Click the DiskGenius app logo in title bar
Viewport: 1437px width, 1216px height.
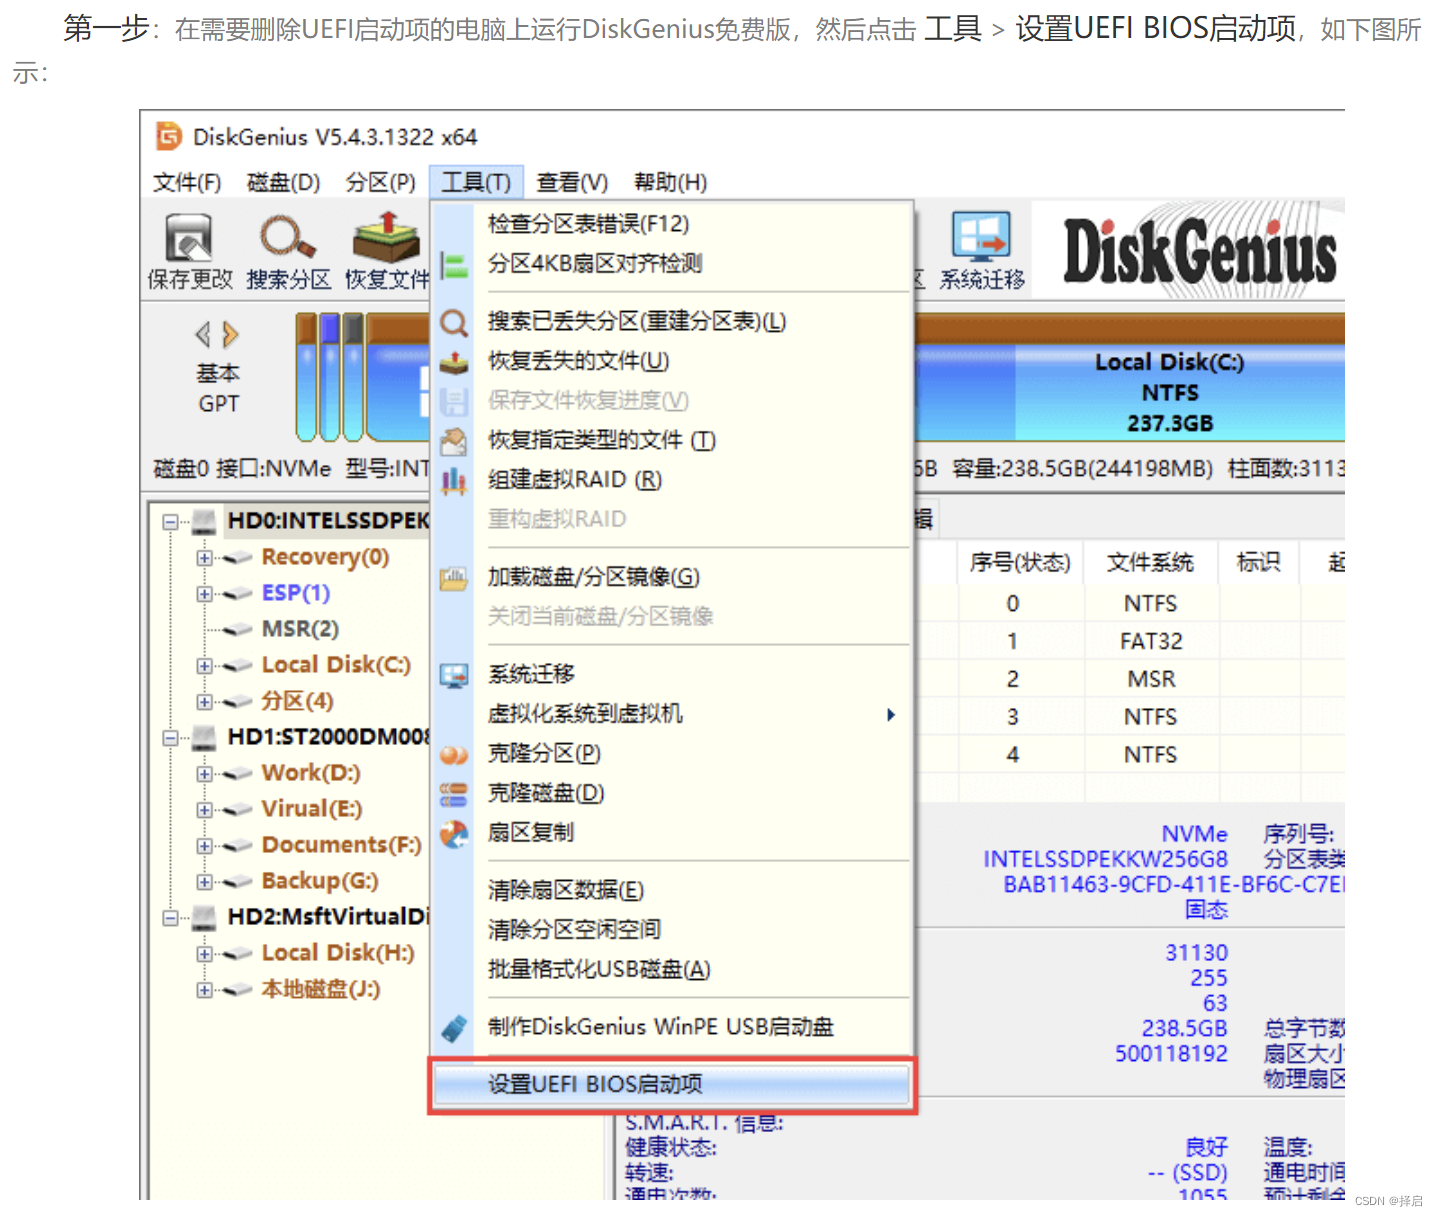pos(169,136)
